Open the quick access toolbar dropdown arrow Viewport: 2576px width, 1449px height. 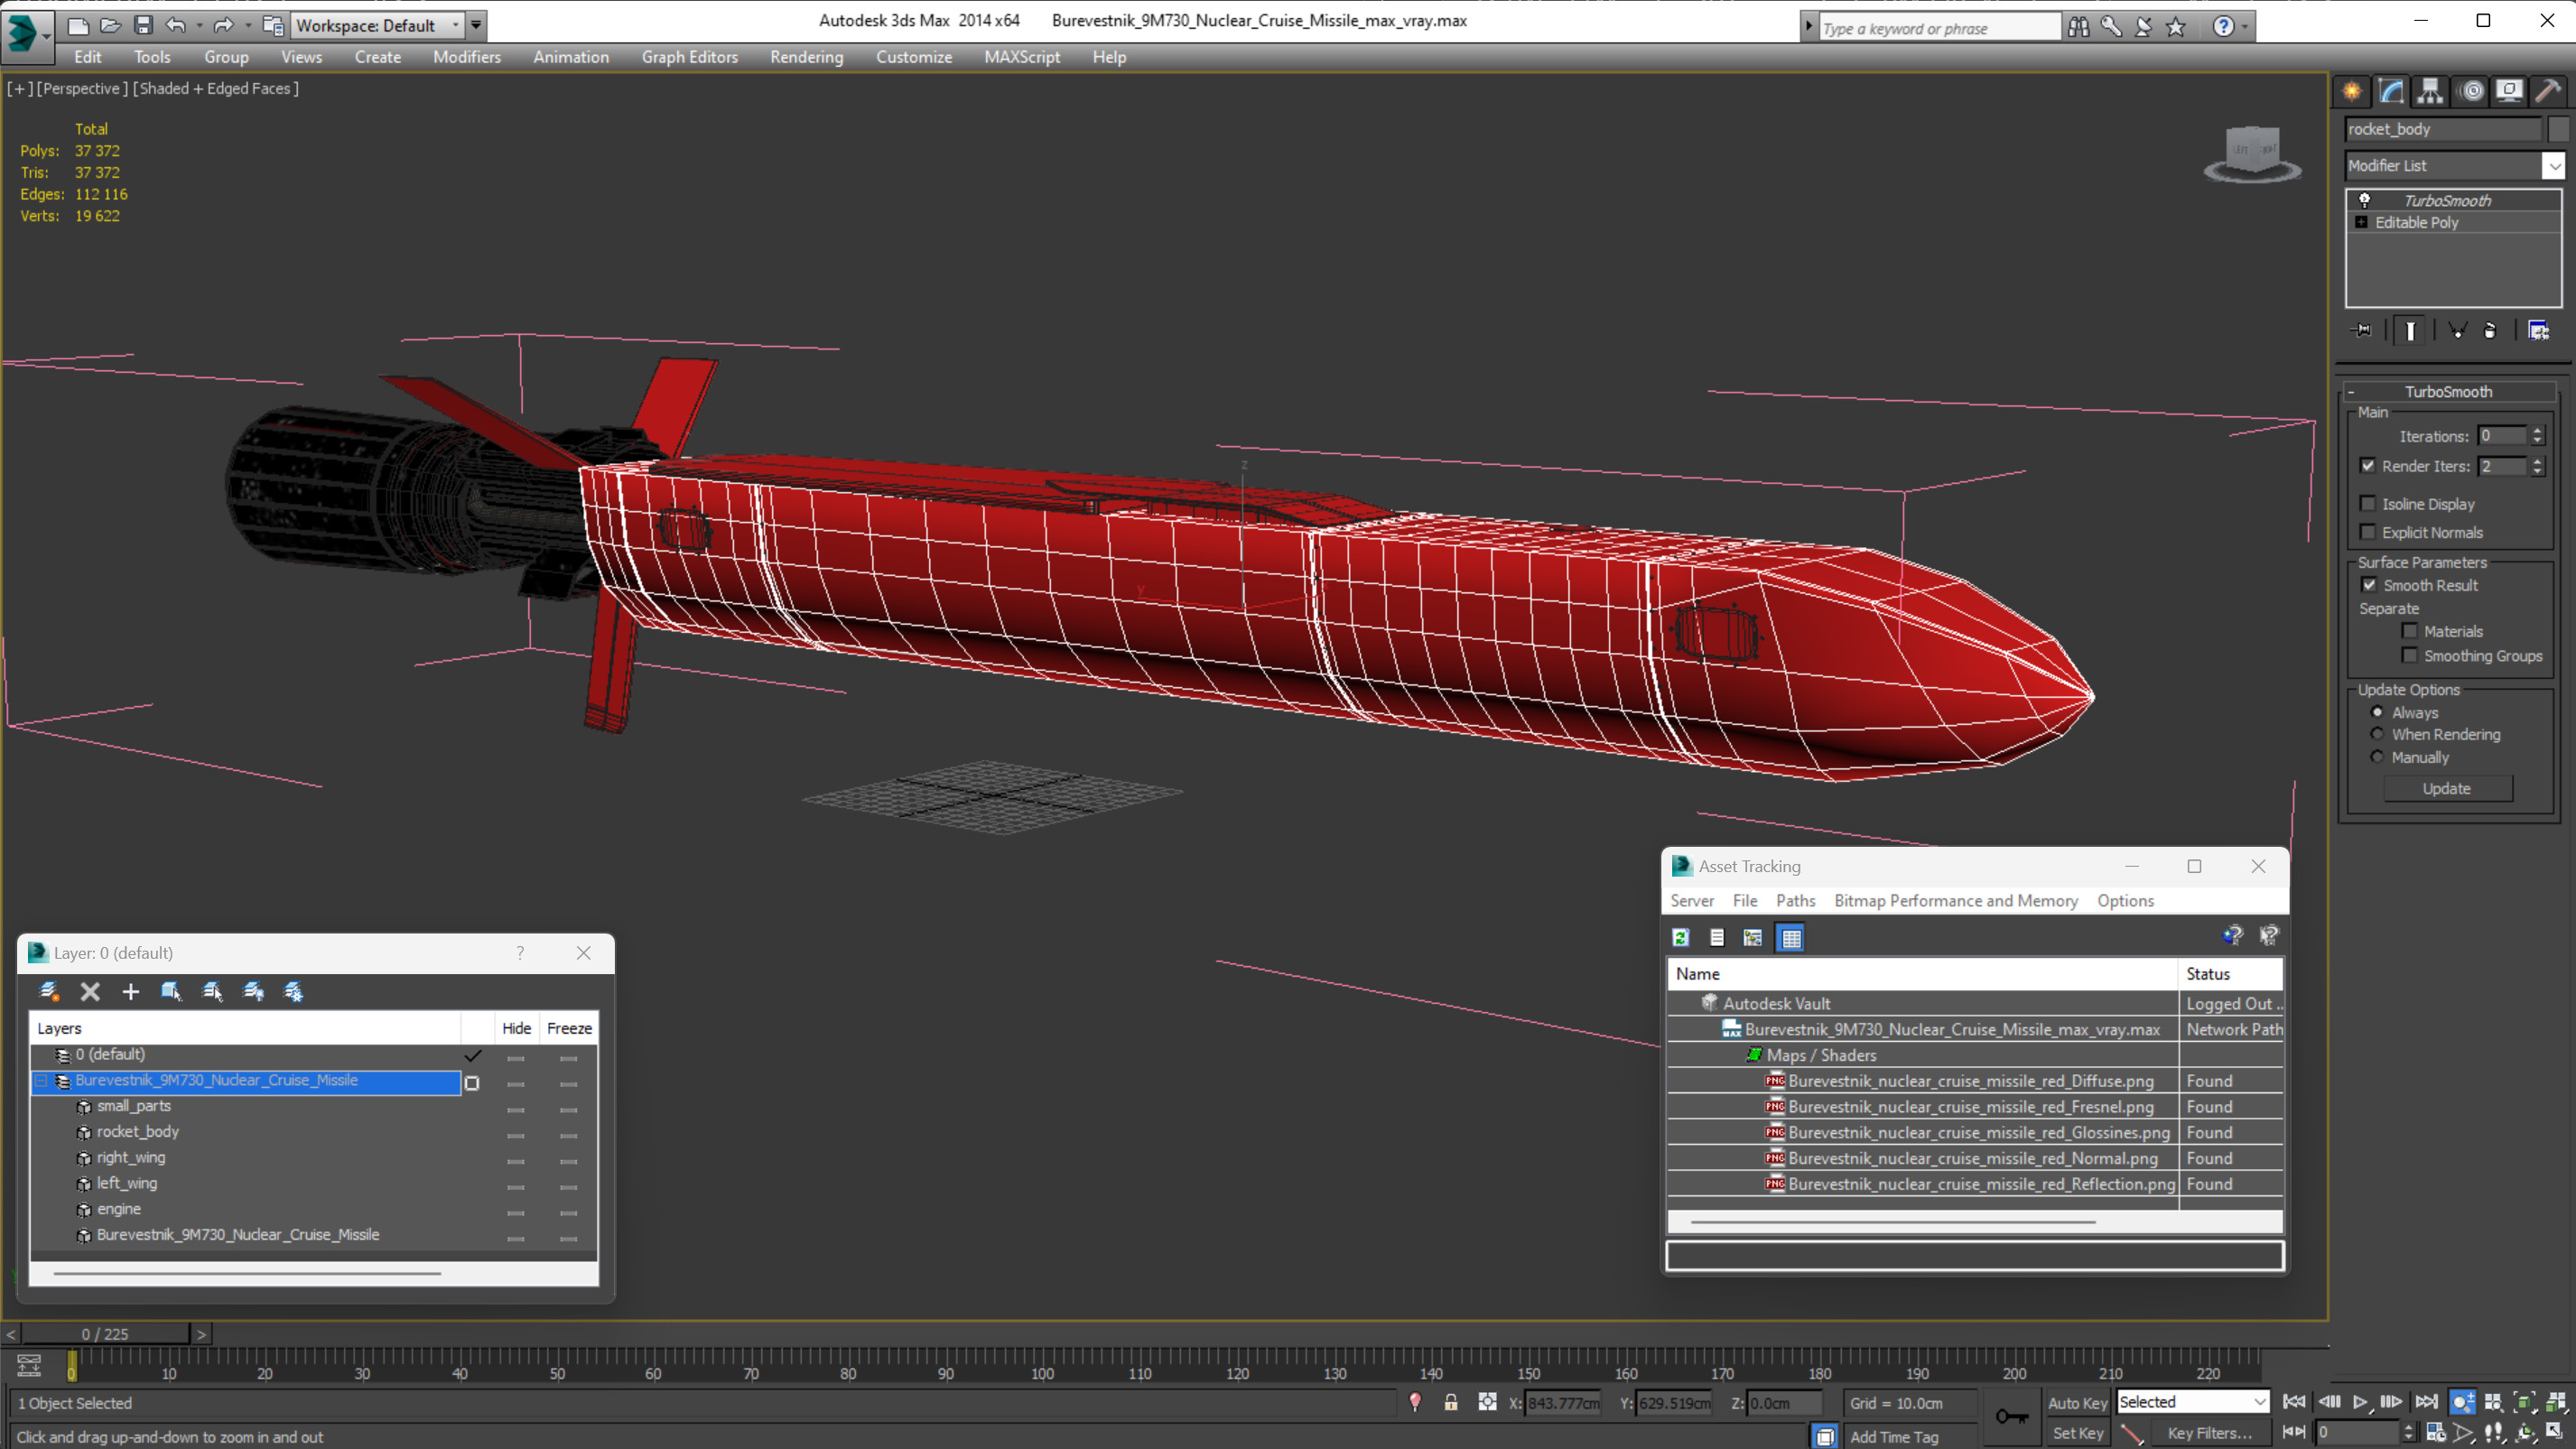(x=476, y=25)
